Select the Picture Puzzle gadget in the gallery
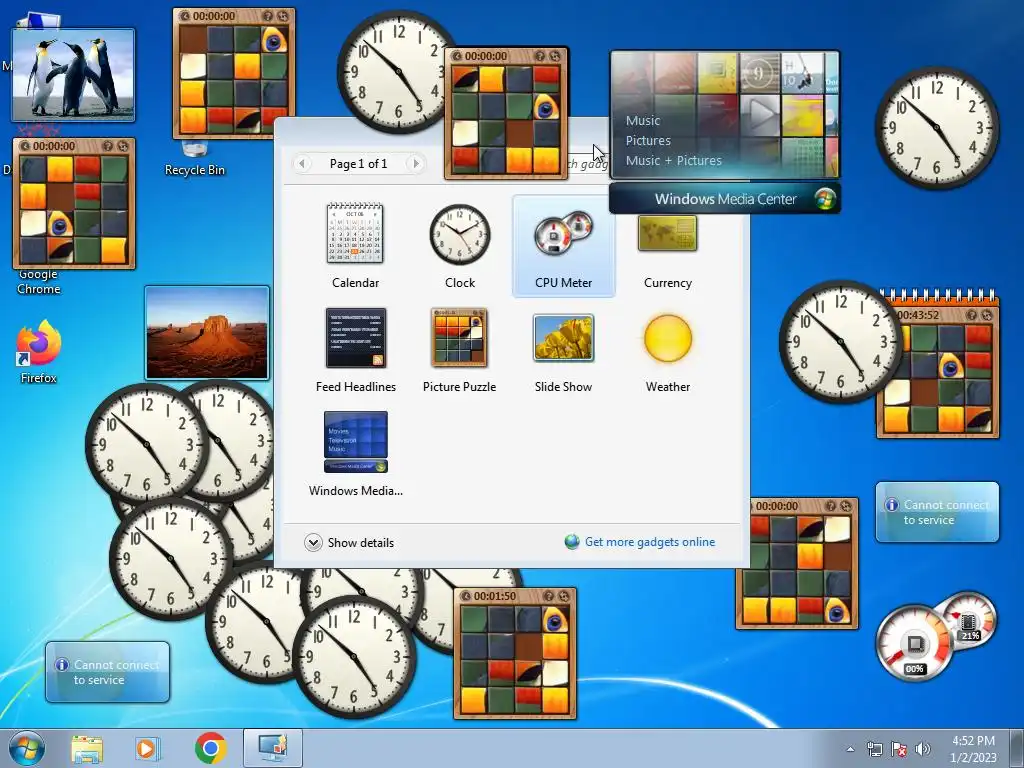Image resolution: width=1024 pixels, height=768 pixels. pyautogui.click(x=460, y=350)
